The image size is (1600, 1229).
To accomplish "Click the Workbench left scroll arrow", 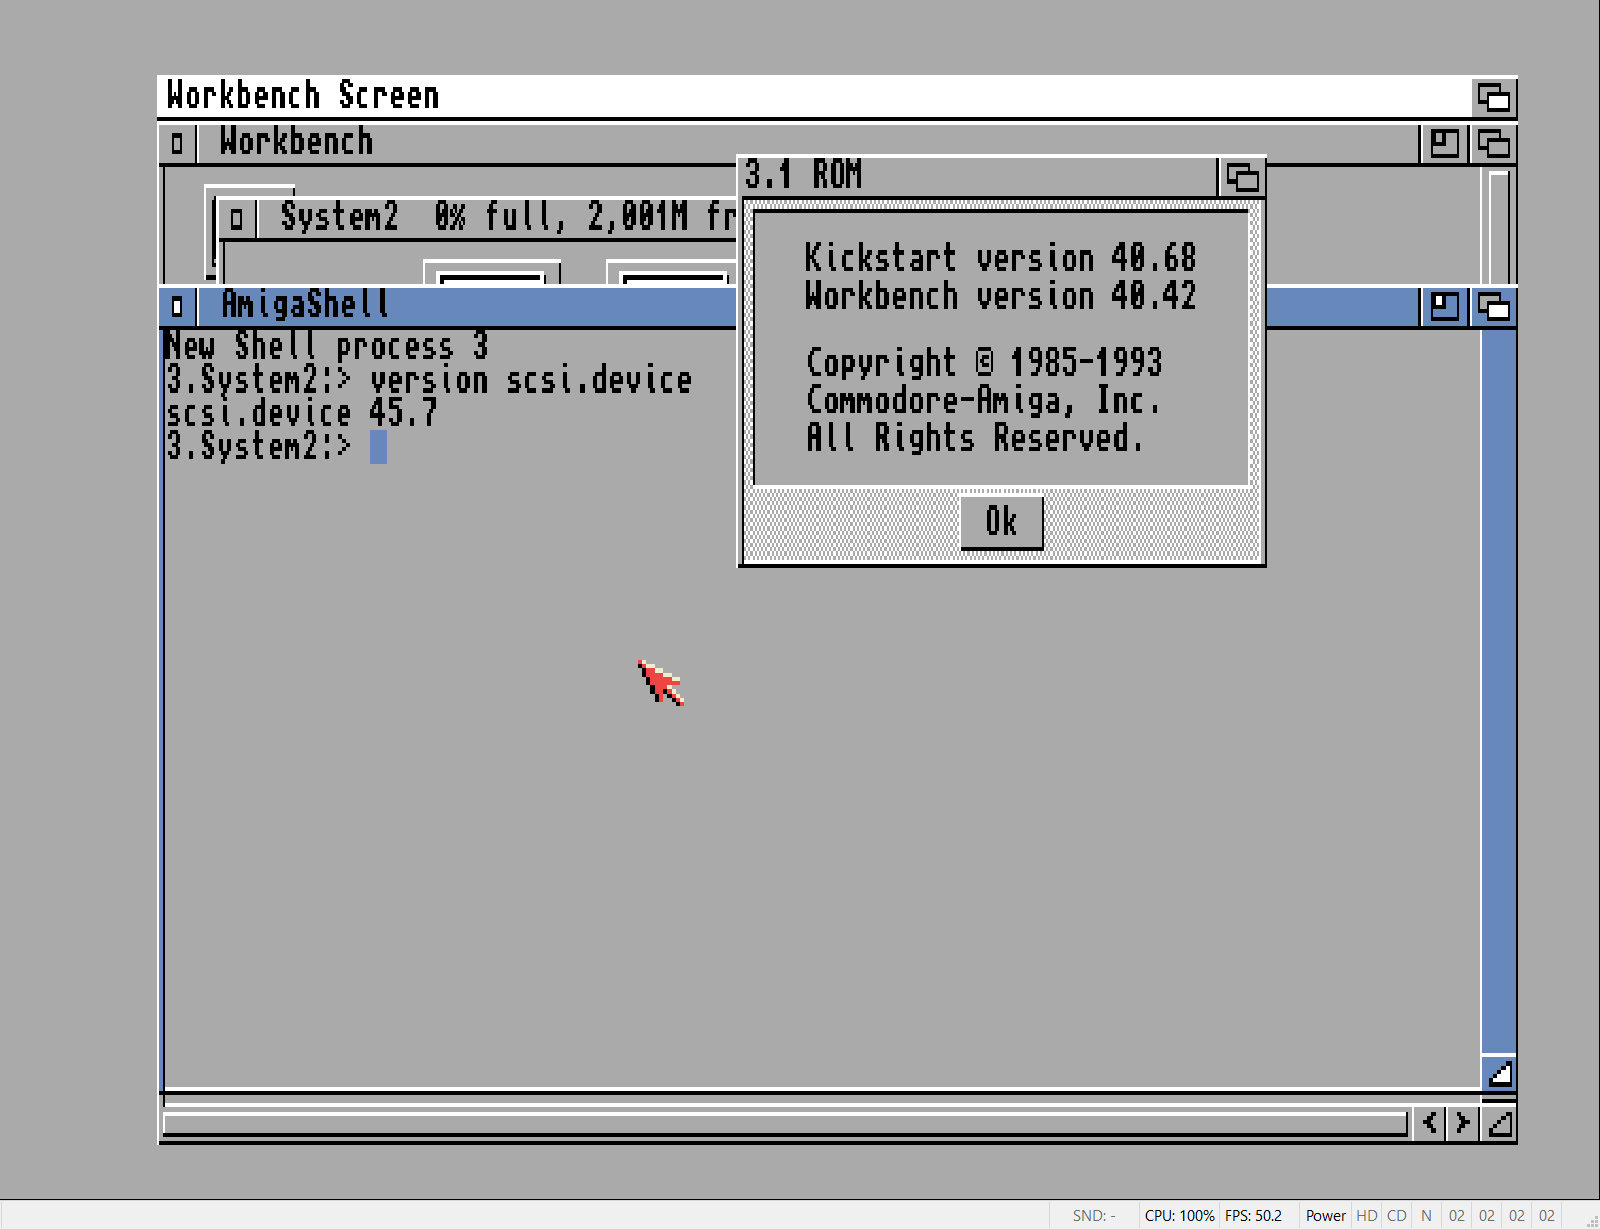I will [x=1430, y=1123].
